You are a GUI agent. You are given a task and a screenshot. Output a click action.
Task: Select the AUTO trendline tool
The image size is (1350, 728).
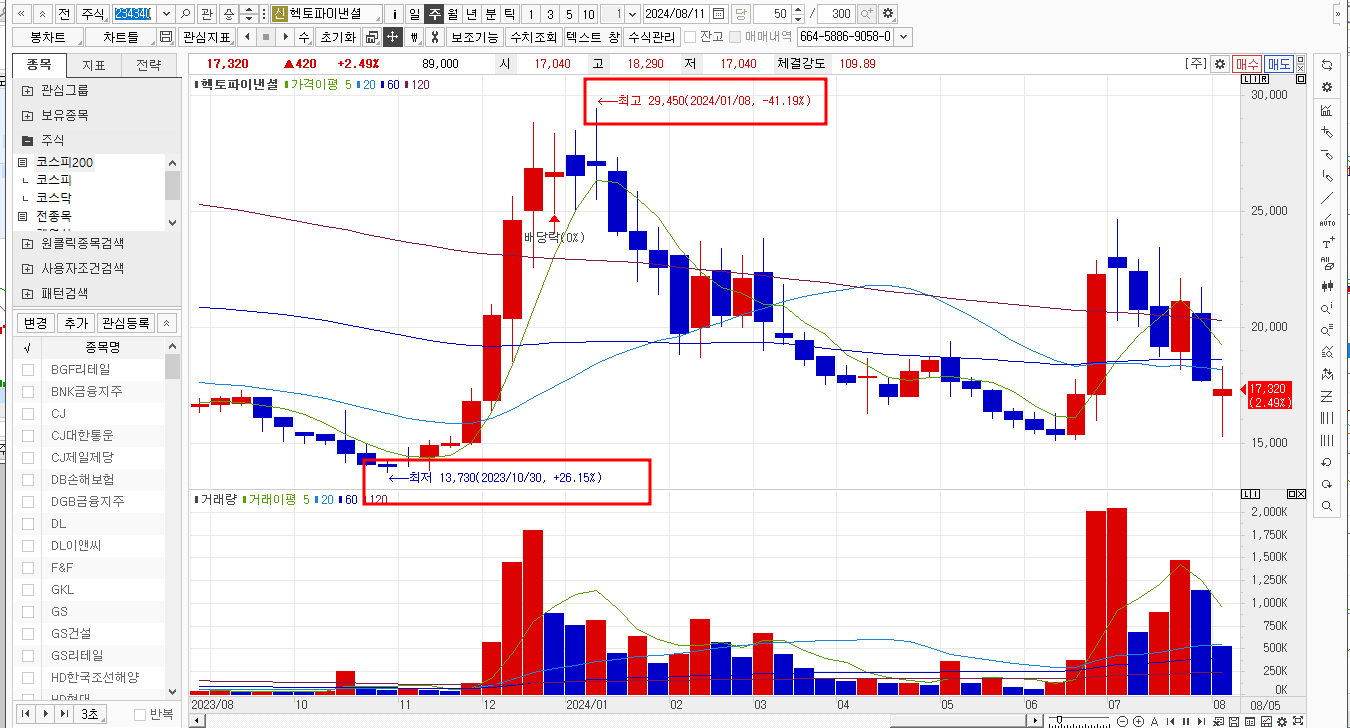1327,219
